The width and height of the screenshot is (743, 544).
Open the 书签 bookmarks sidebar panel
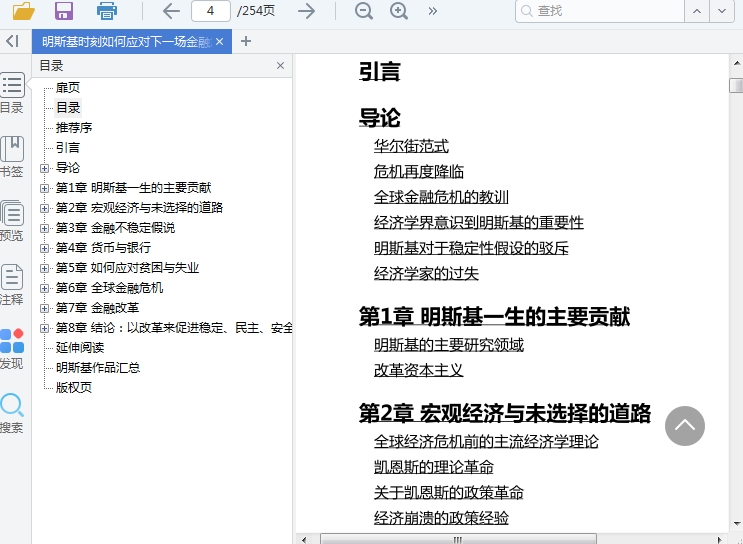coord(12,156)
